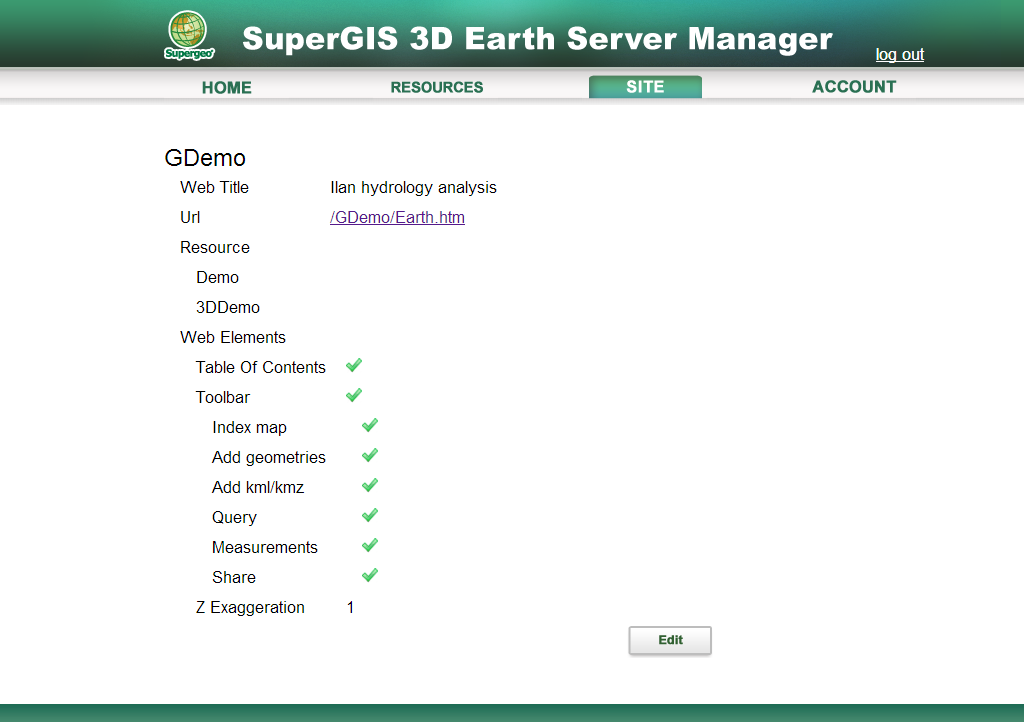1024x722 pixels.
Task: Click the Add geometries label
Action: point(268,458)
